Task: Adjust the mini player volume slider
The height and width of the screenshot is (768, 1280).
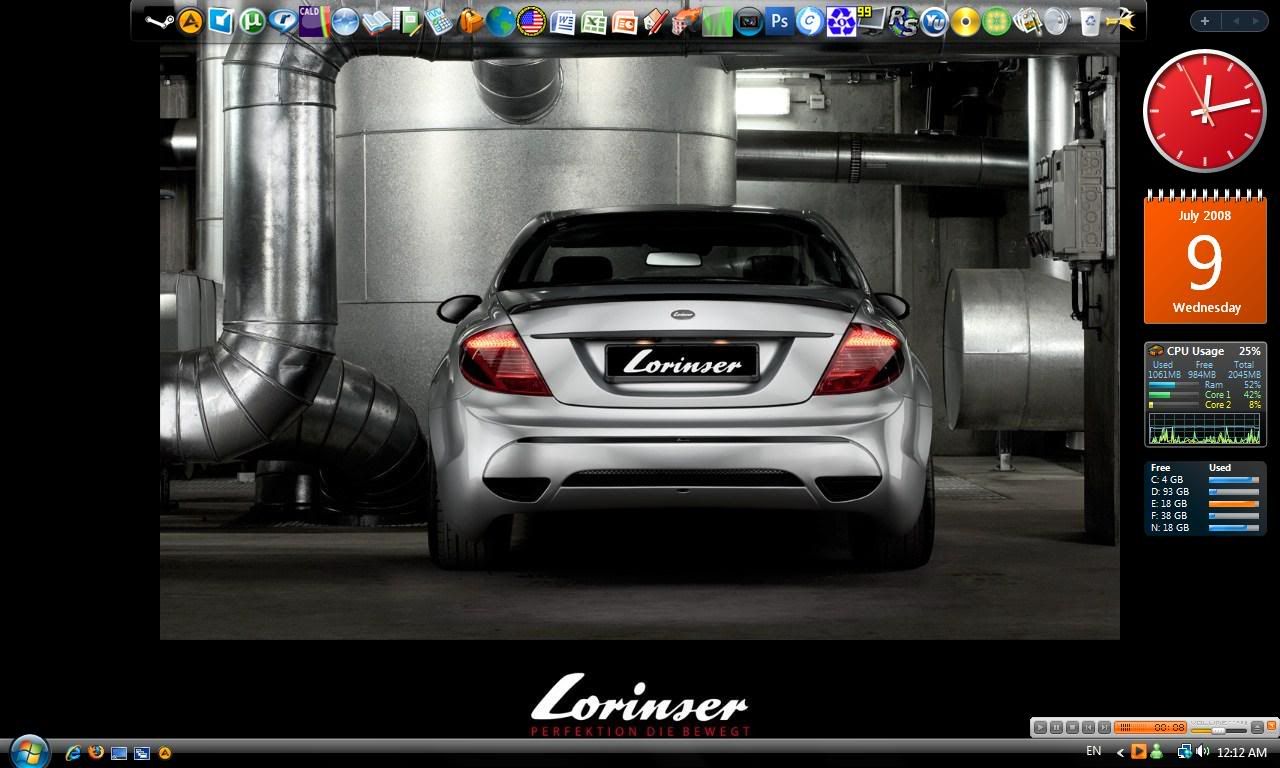Action: (x=1218, y=730)
